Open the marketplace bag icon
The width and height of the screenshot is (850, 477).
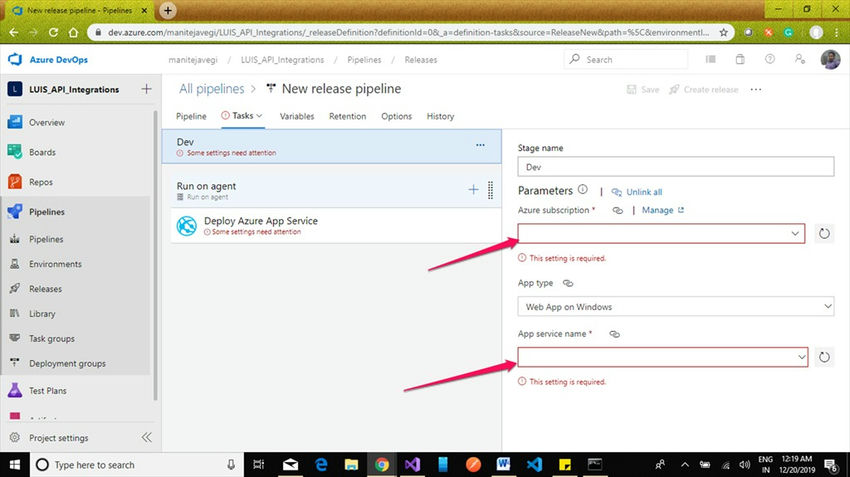(x=740, y=60)
